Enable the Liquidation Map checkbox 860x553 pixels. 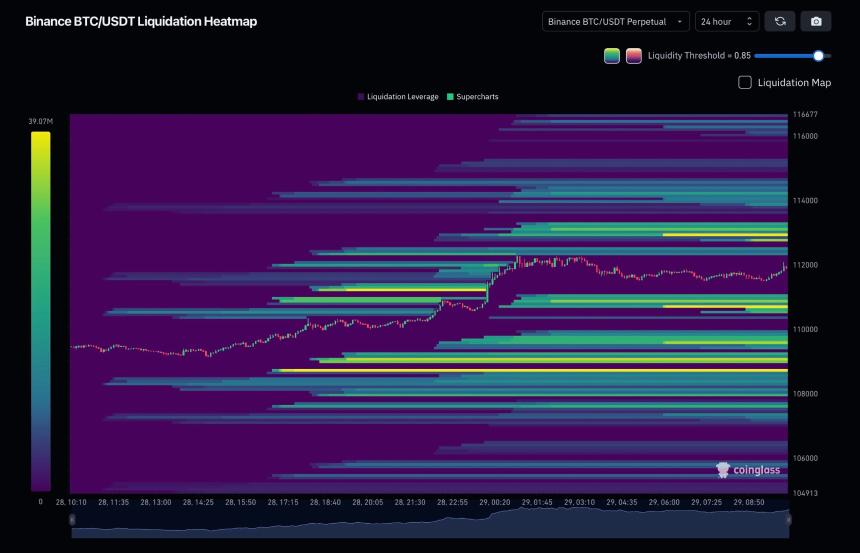point(745,83)
